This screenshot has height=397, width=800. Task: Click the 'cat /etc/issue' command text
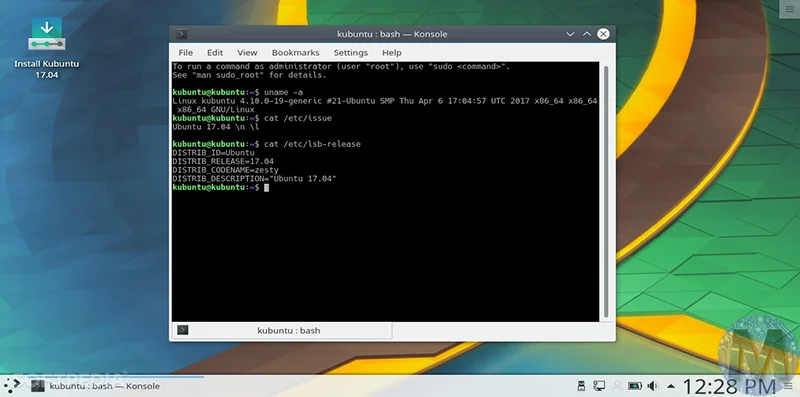tap(298, 118)
